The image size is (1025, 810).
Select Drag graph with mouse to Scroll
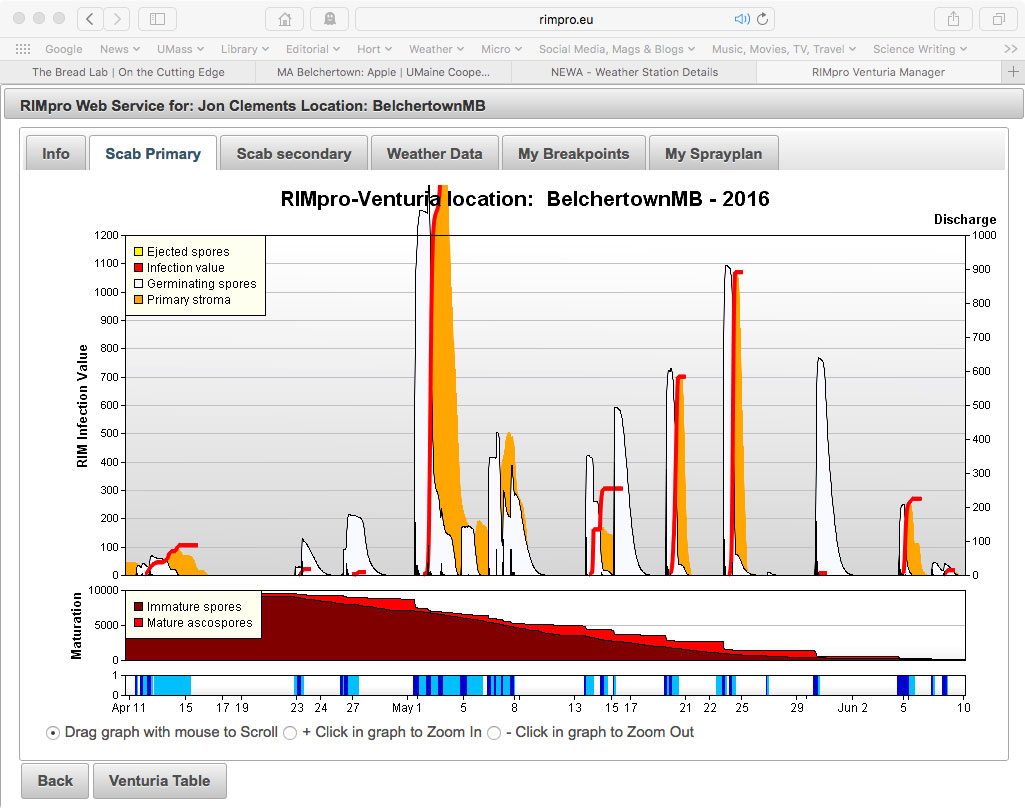(x=53, y=733)
